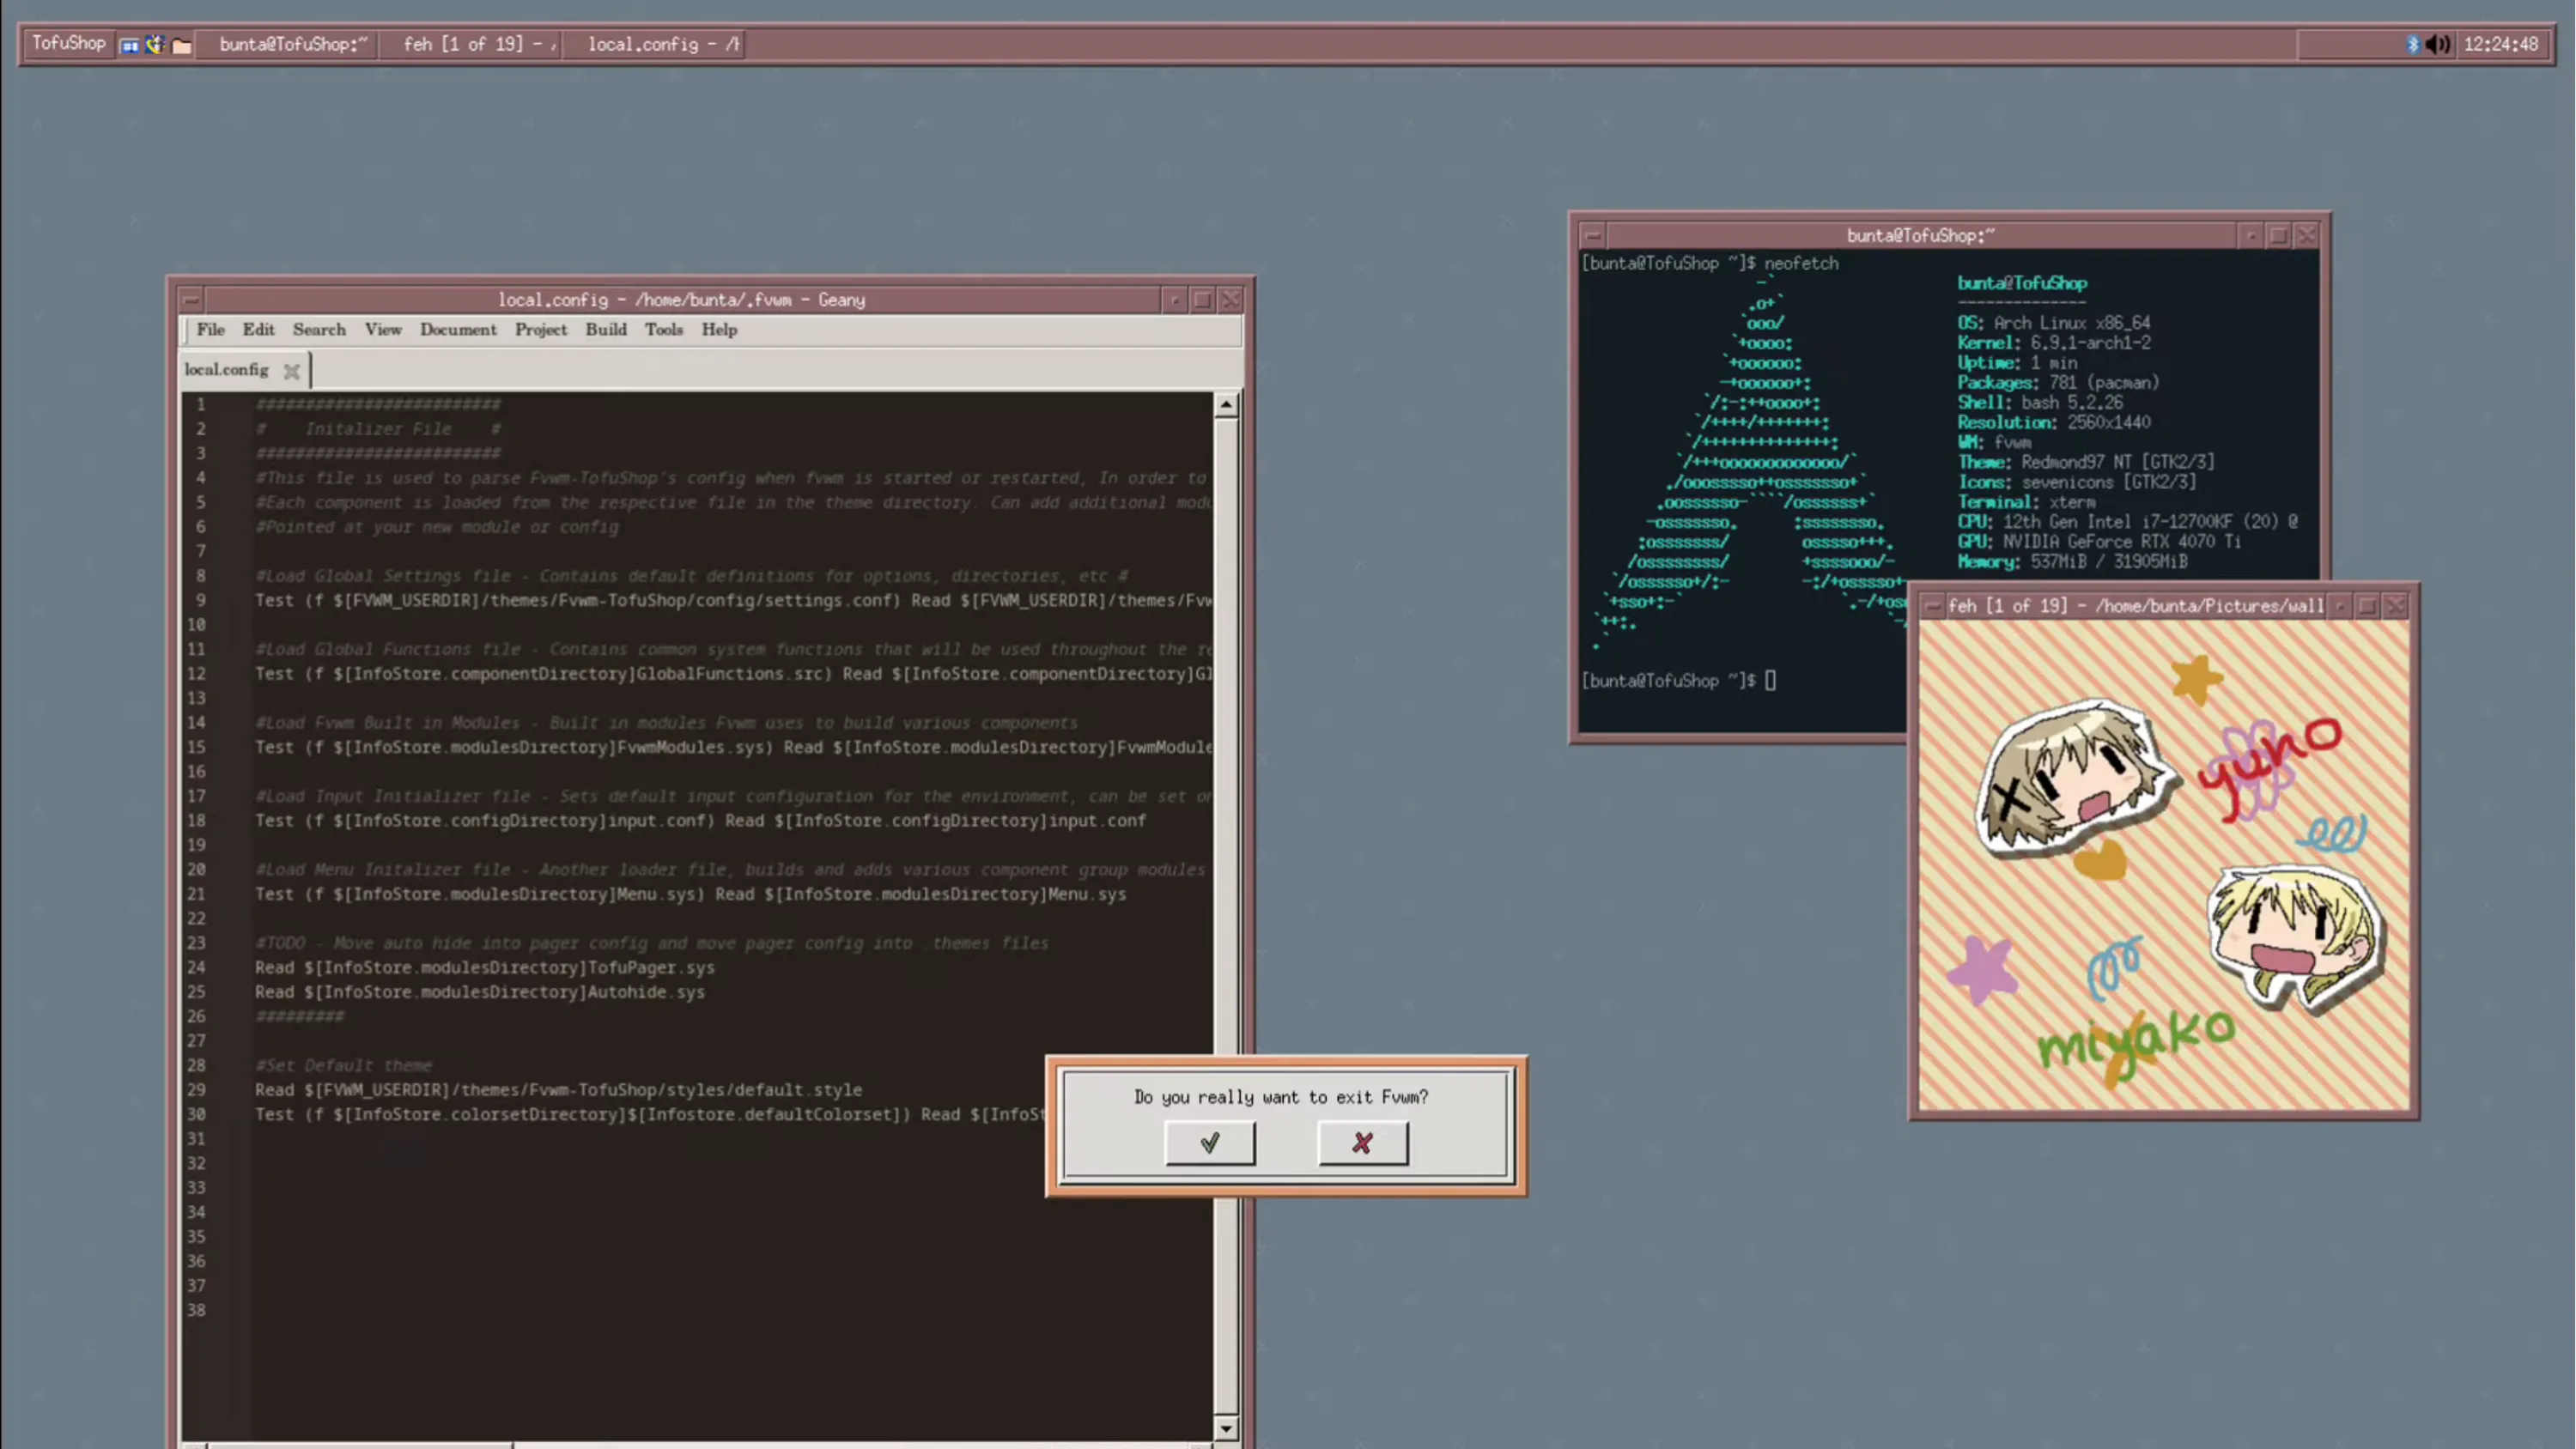The height and width of the screenshot is (1449, 2576).
Task: Open the xterm window's title bar menu button
Action: pyautogui.click(x=1593, y=236)
